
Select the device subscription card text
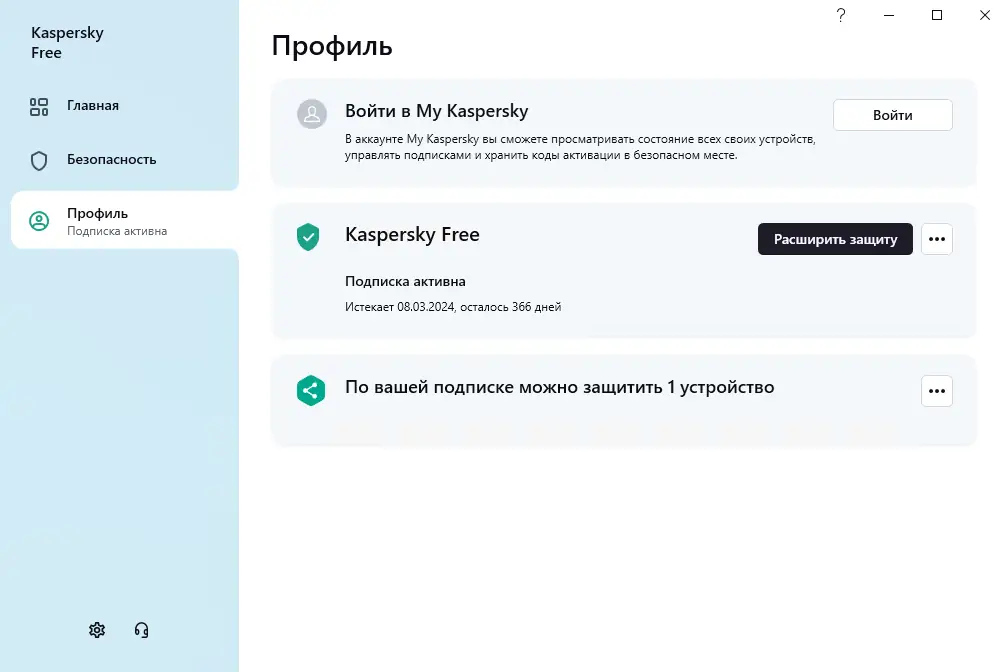point(559,388)
